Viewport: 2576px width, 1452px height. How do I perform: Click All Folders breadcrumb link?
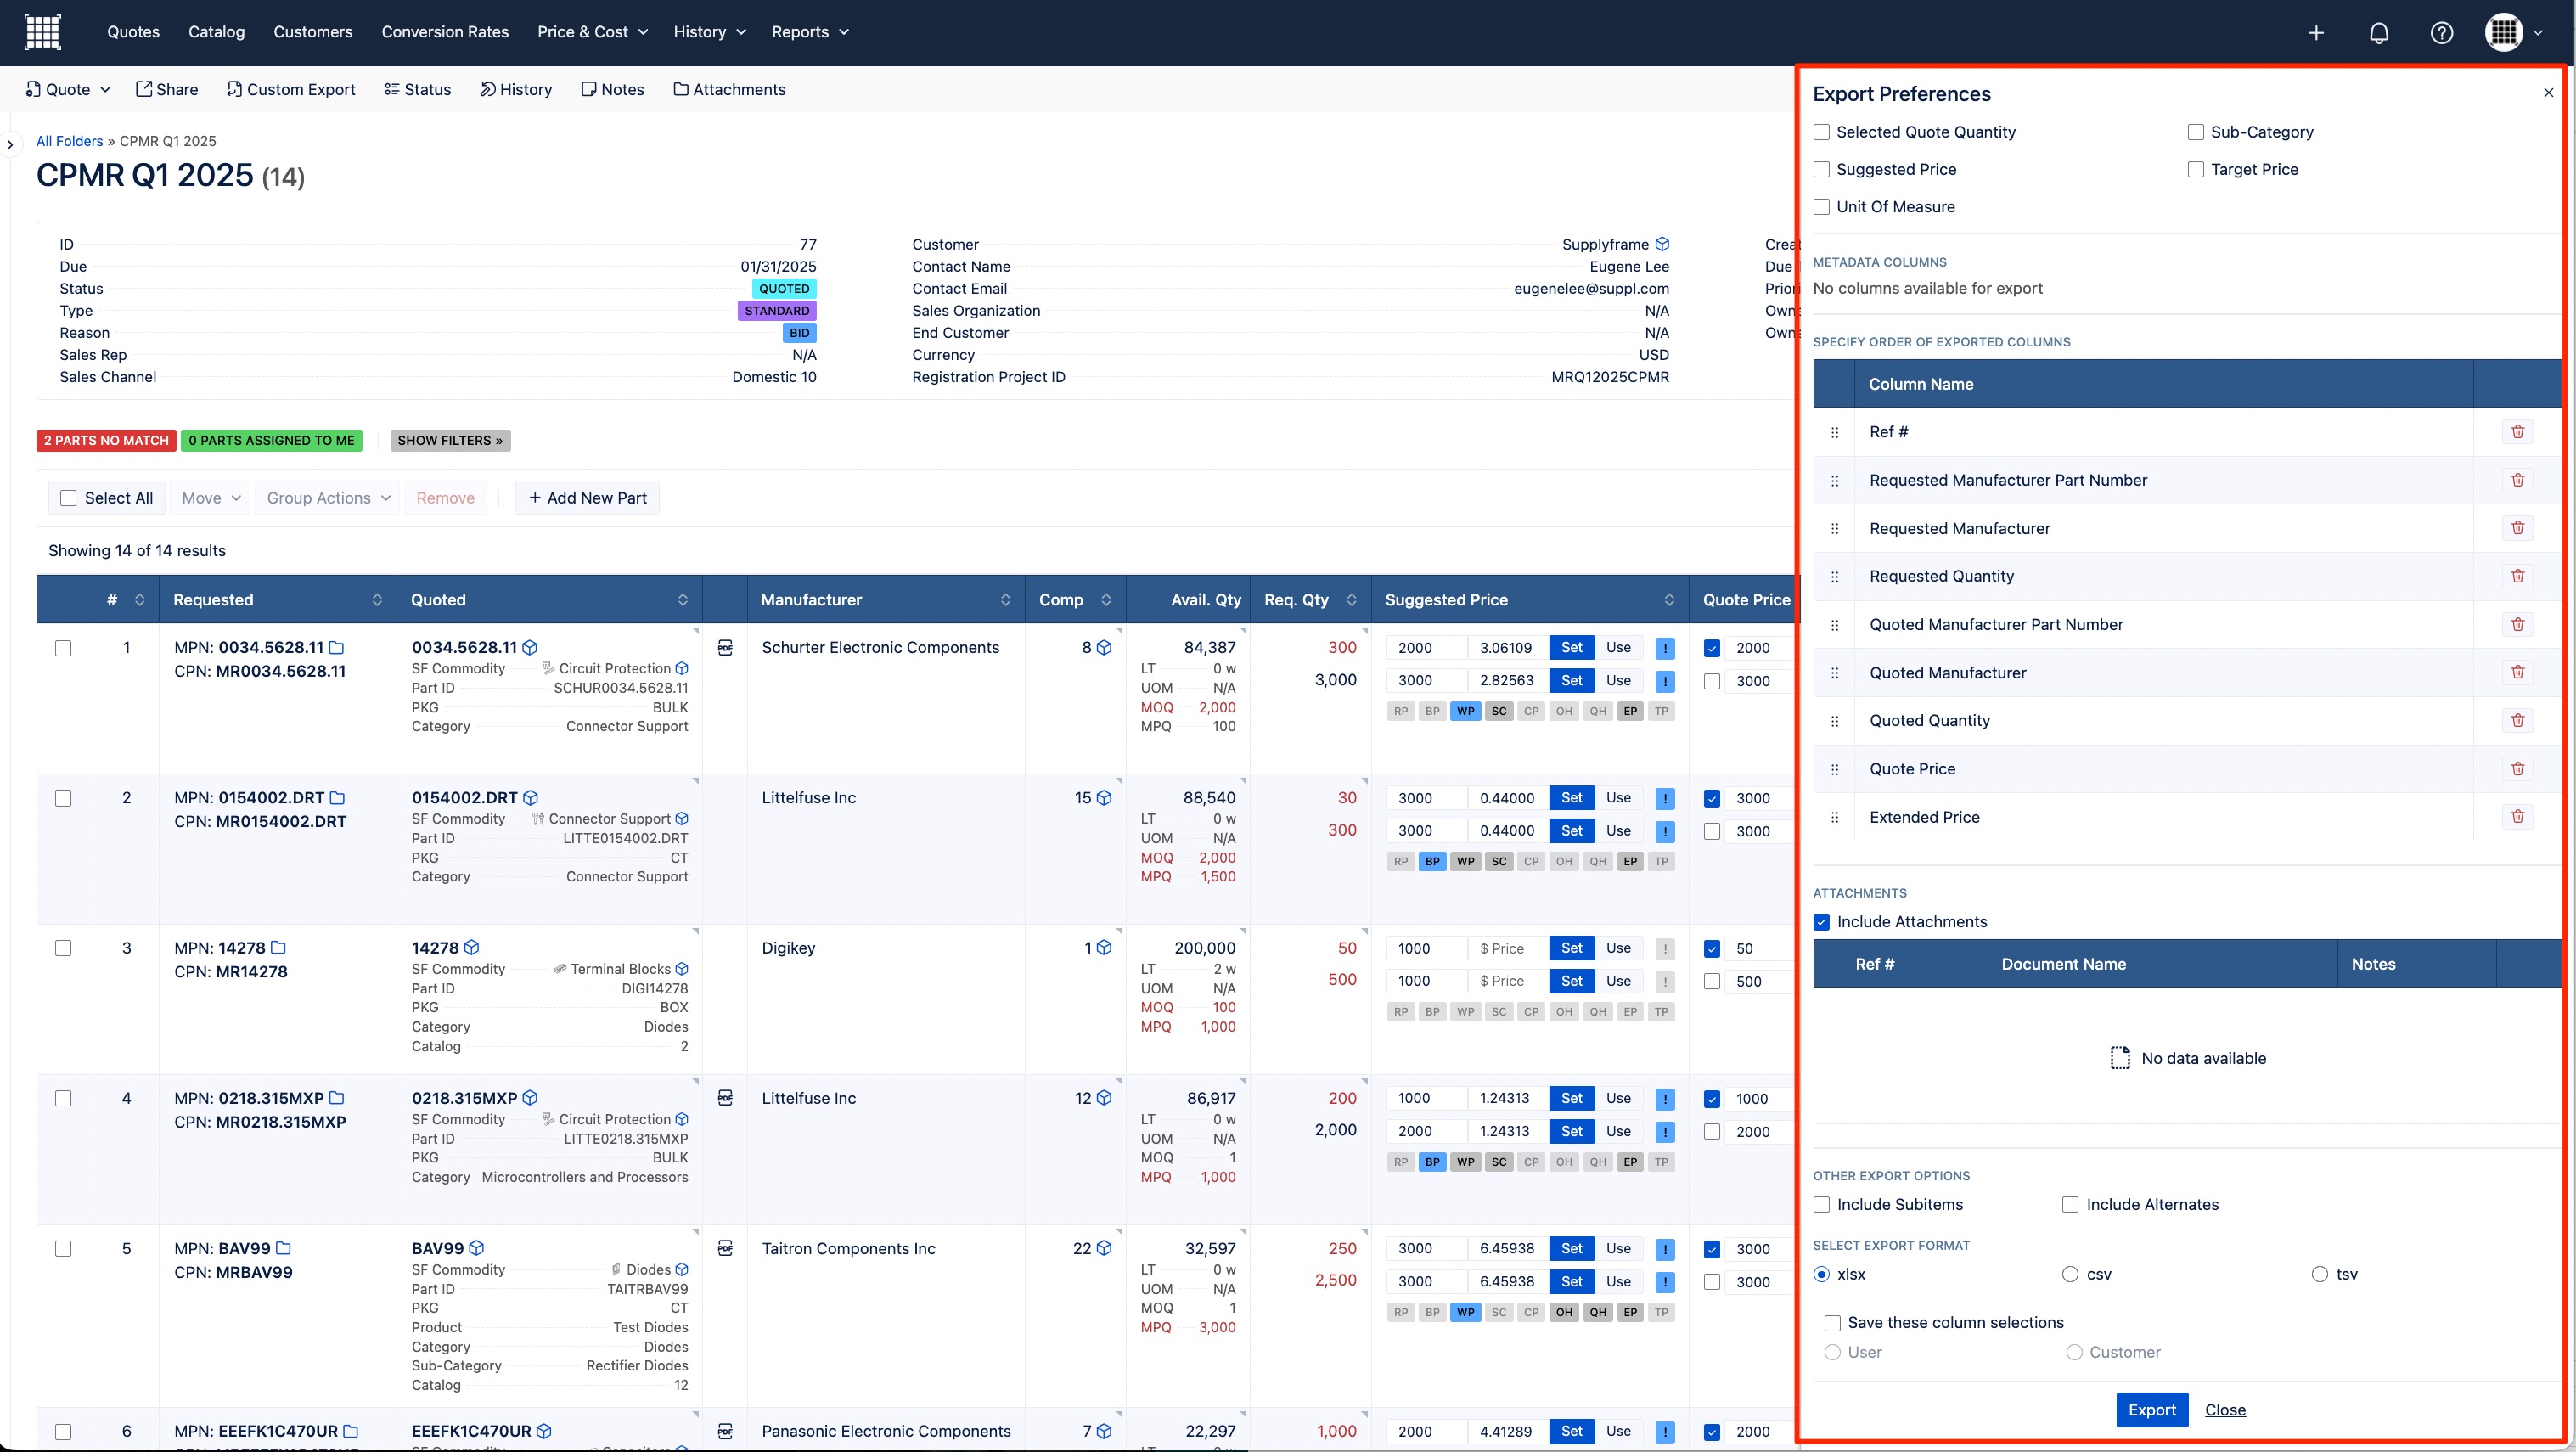pos(70,141)
